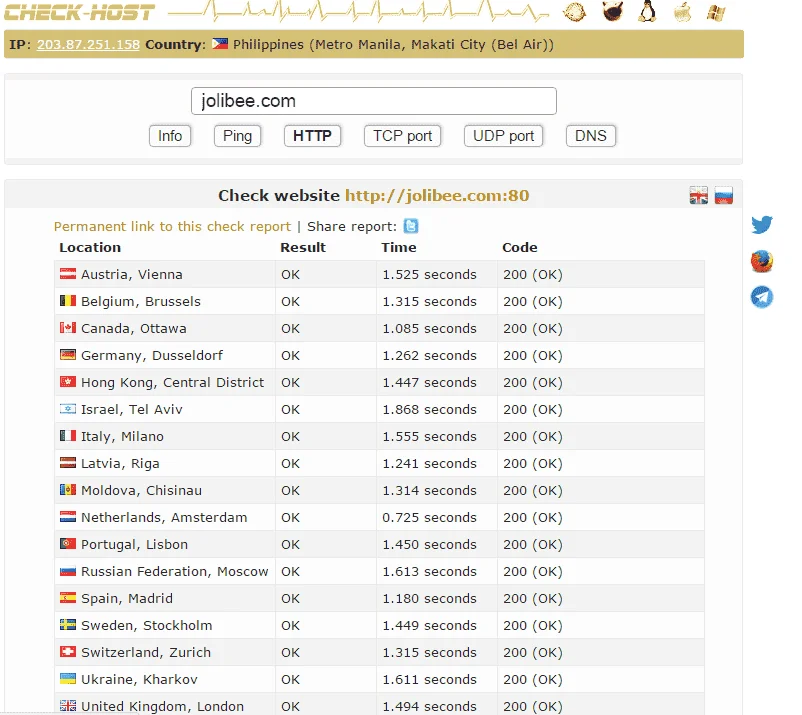The image size is (802, 715).
Task: Click the Hong Kong flag icon
Action: pos(68,382)
